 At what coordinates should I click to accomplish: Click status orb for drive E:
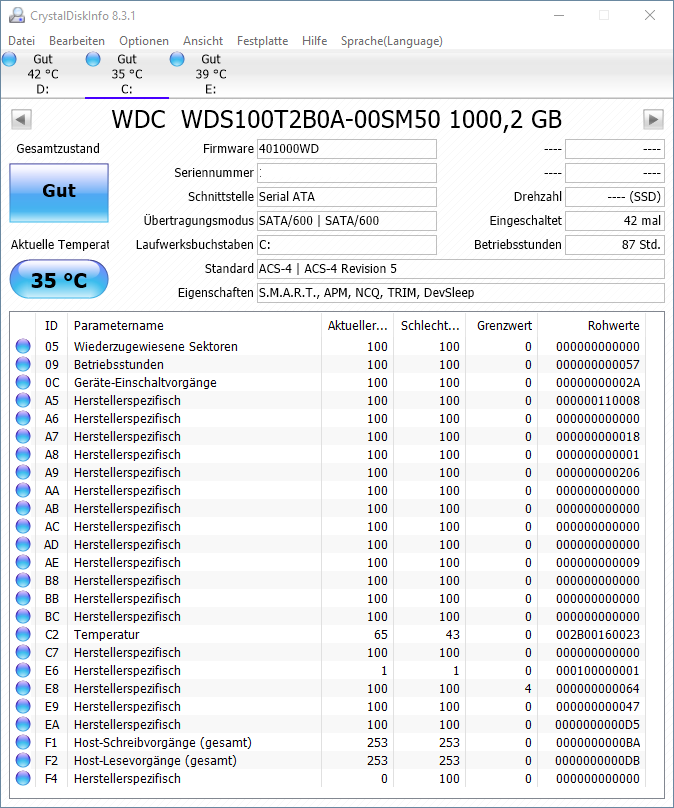(x=177, y=59)
